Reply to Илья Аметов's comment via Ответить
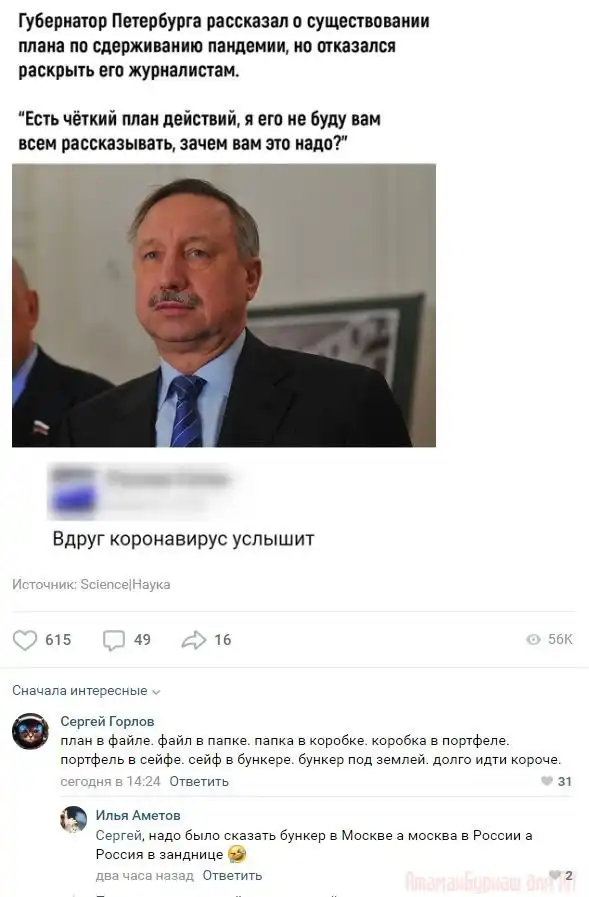This screenshot has width=589, height=897. point(232,875)
